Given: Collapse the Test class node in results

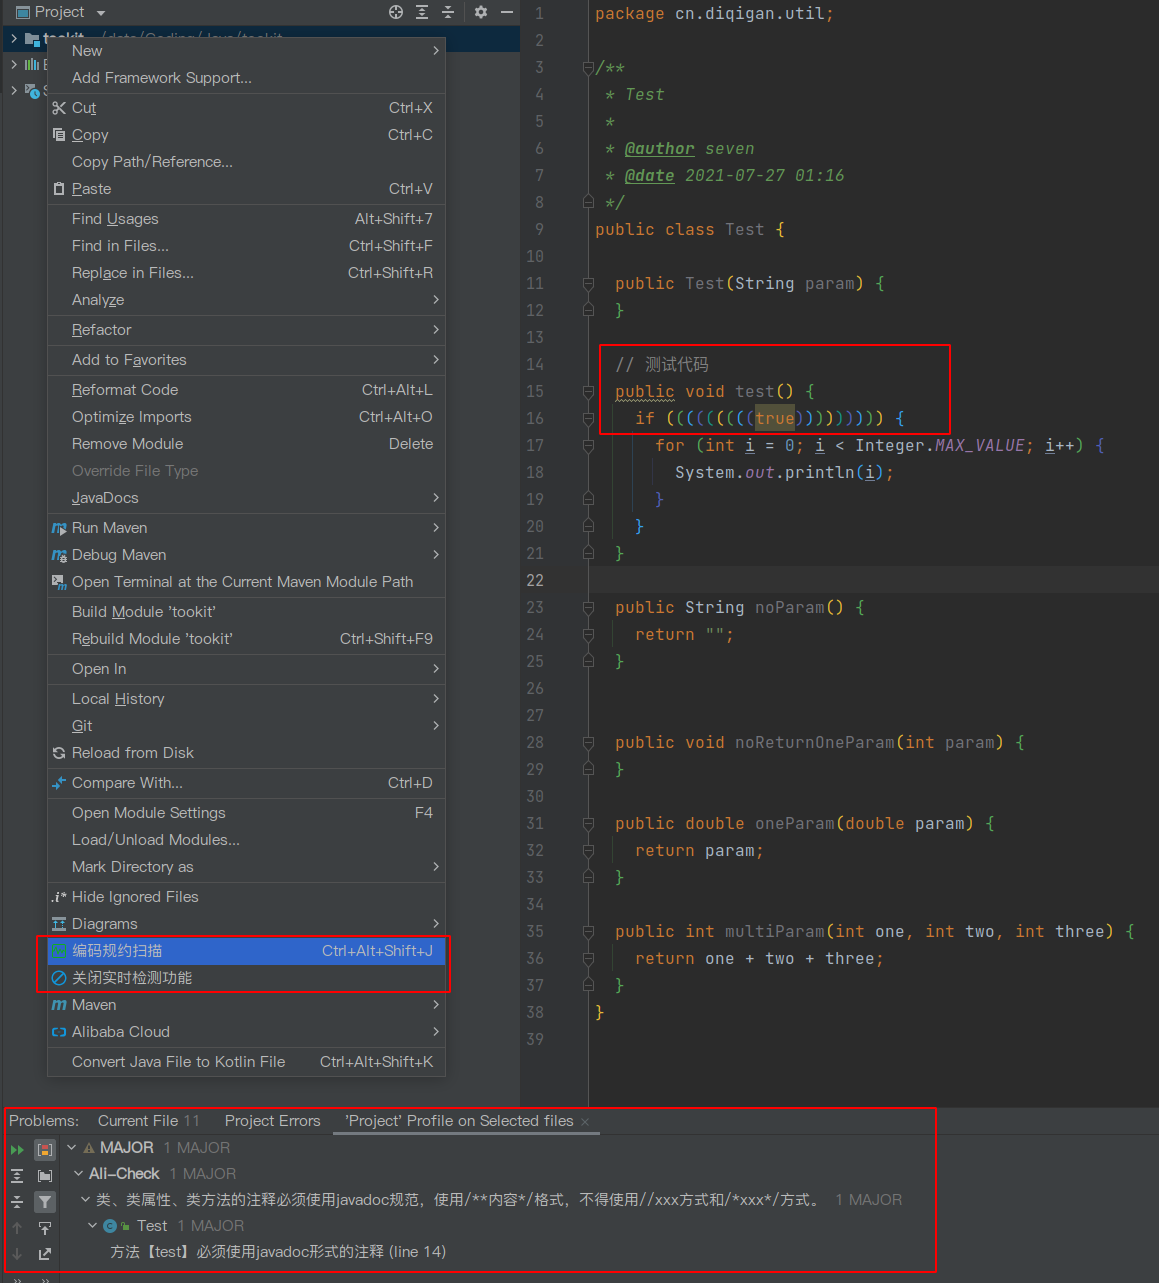Looking at the screenshot, I should coord(93,1226).
